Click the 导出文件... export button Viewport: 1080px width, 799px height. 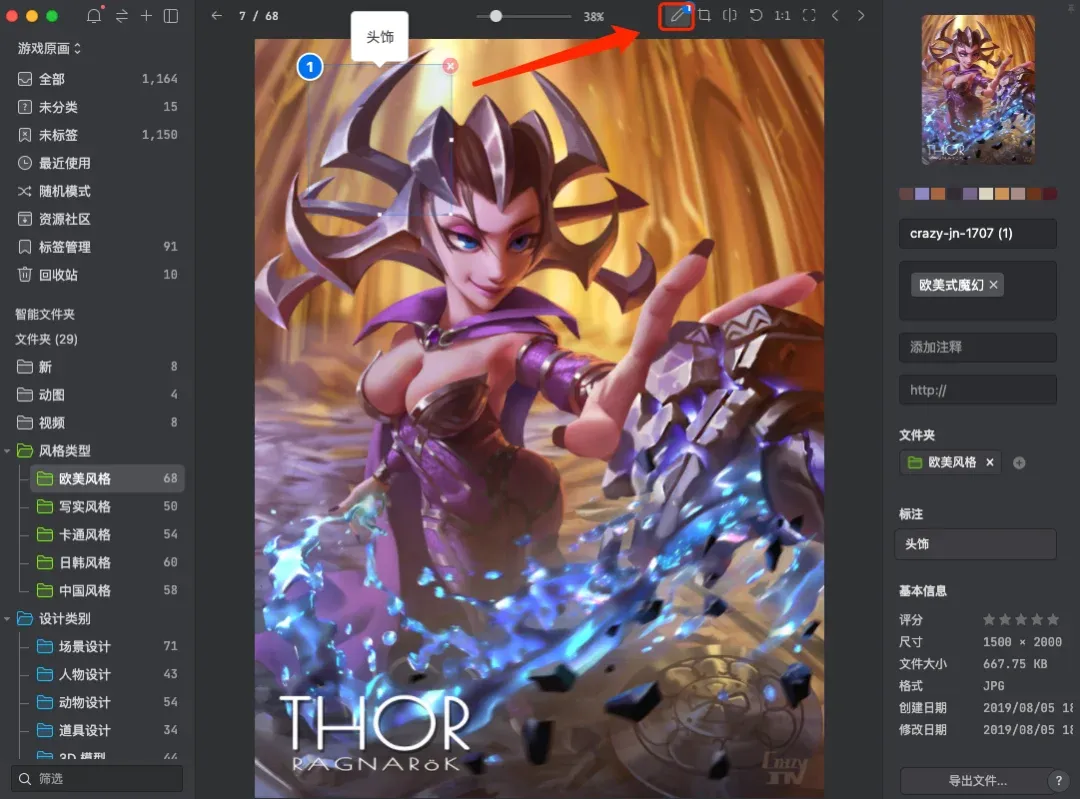coord(977,780)
